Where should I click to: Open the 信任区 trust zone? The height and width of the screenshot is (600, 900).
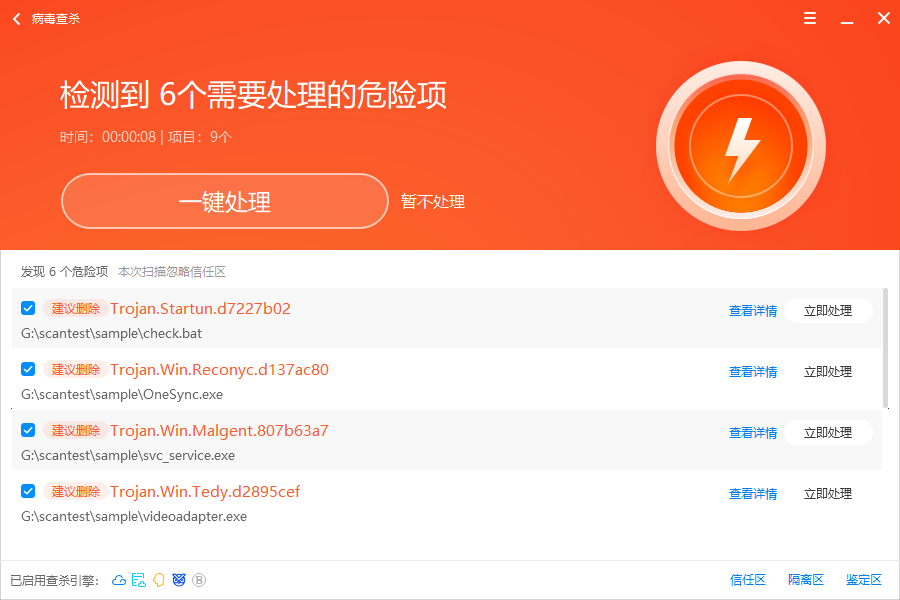tap(747, 580)
